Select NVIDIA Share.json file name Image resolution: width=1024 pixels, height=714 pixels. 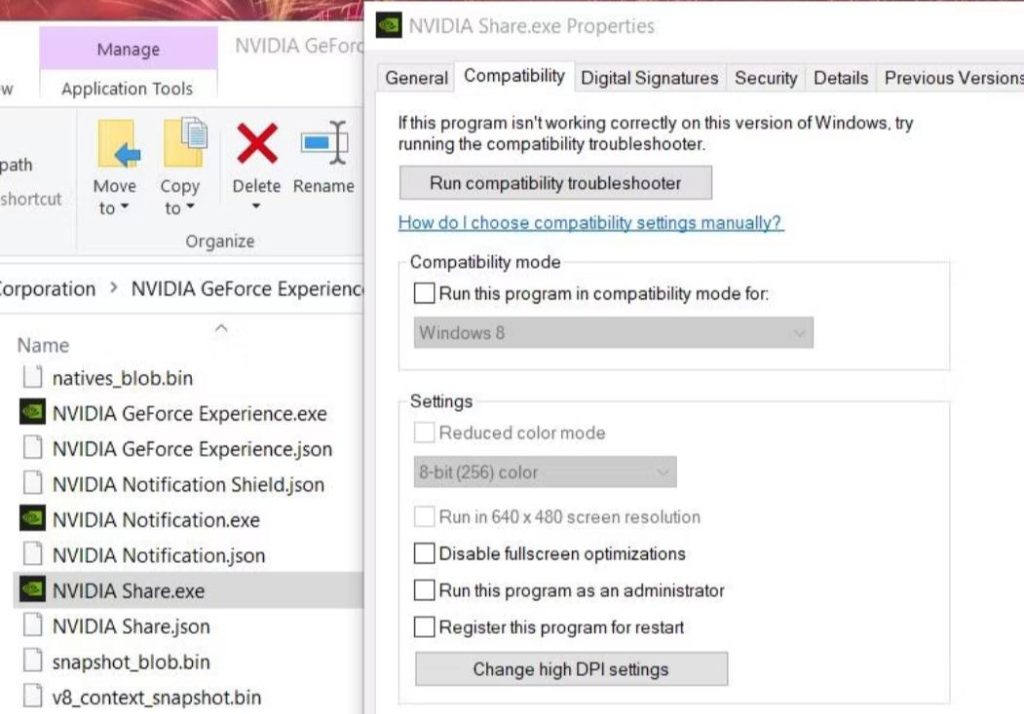pyautogui.click(x=131, y=626)
